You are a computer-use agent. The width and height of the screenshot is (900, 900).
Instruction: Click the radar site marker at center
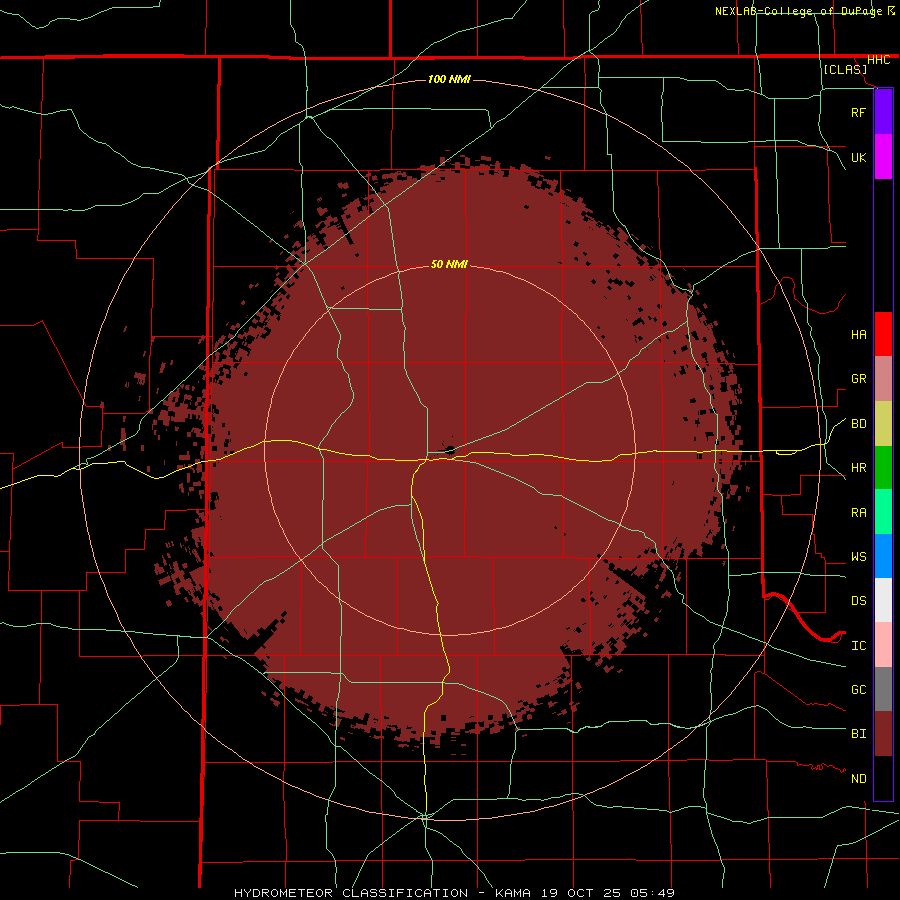coord(449,450)
